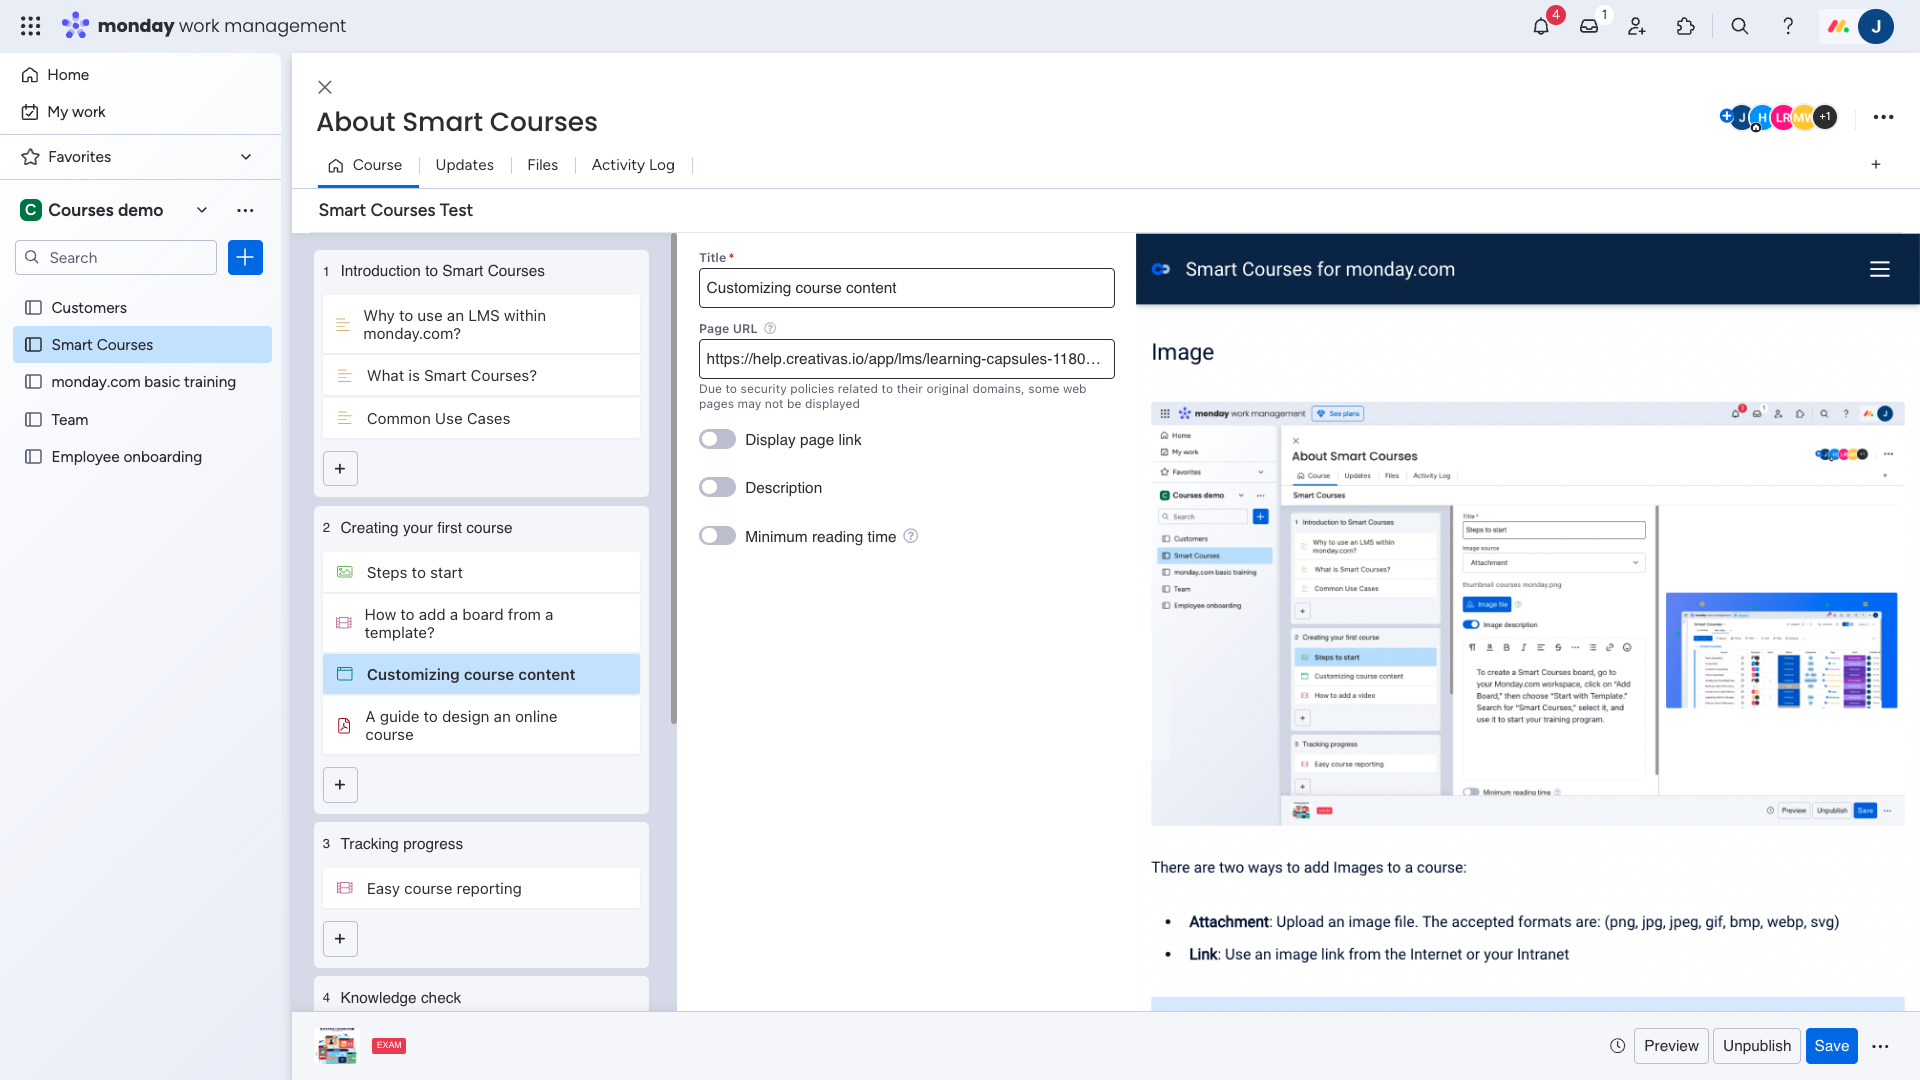Toggle Minimum reading time switch
This screenshot has width=1920, height=1080.
point(717,536)
